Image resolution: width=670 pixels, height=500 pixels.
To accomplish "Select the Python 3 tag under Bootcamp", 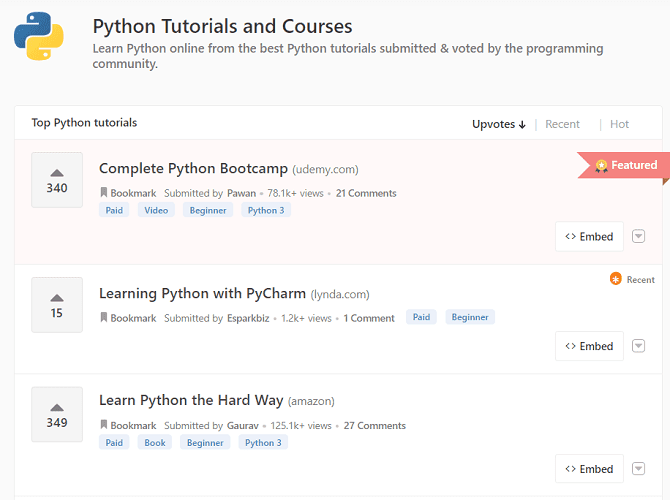I will (x=265, y=210).
